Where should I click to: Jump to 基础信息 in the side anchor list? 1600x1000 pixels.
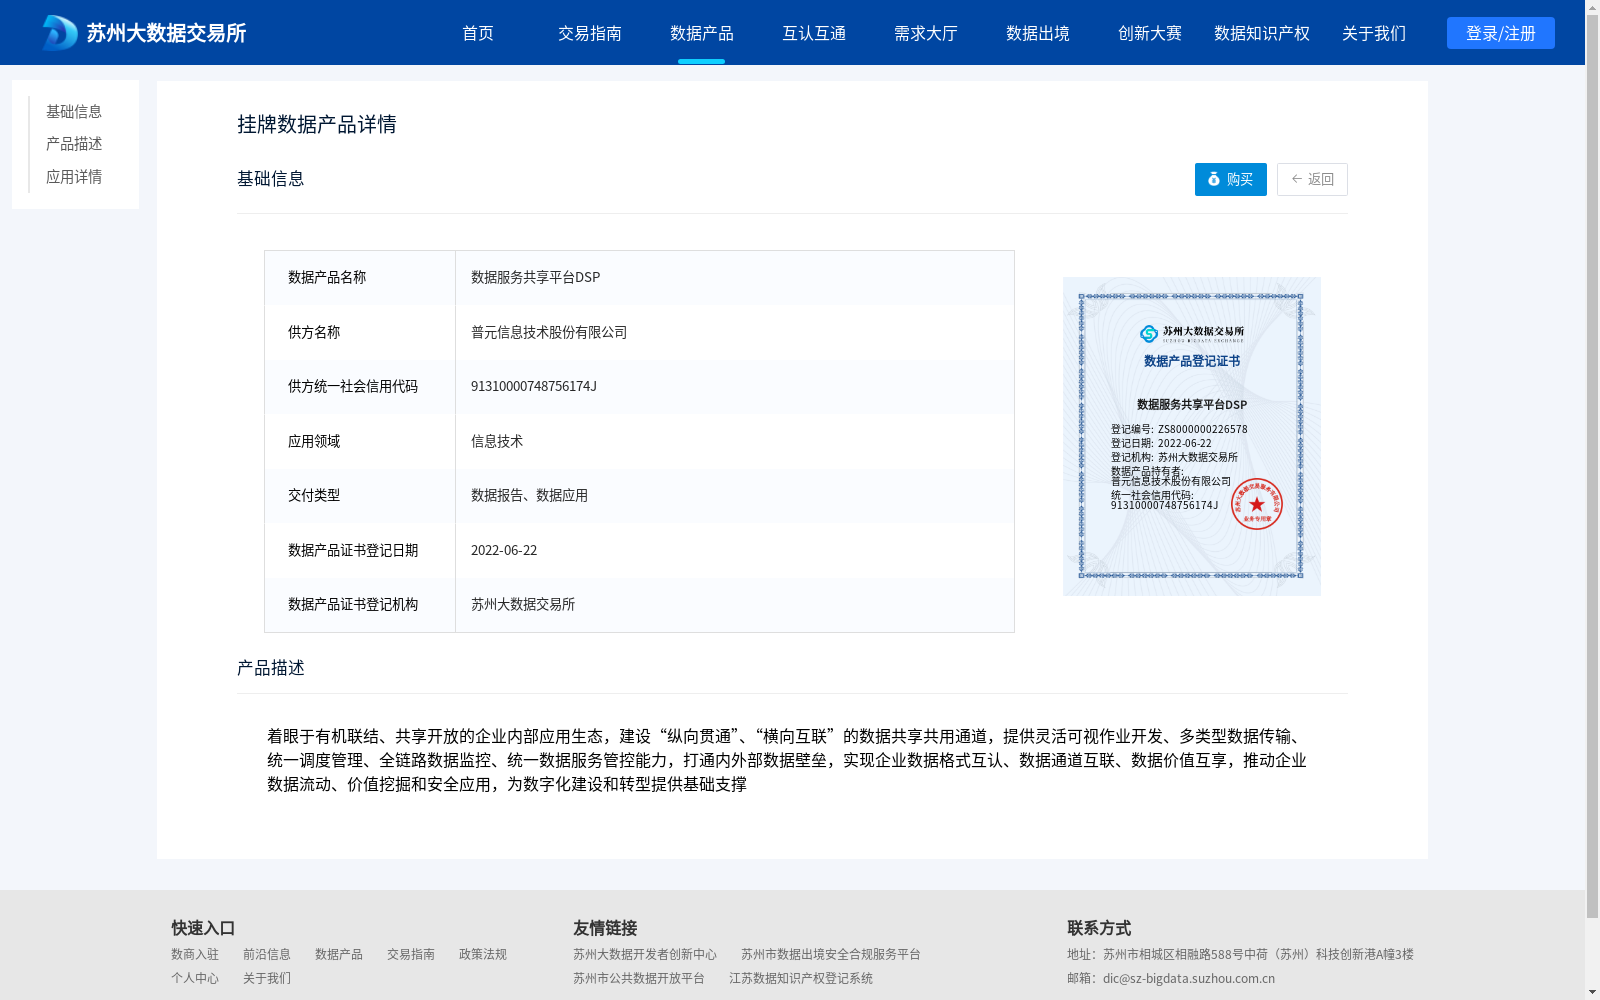[74, 111]
